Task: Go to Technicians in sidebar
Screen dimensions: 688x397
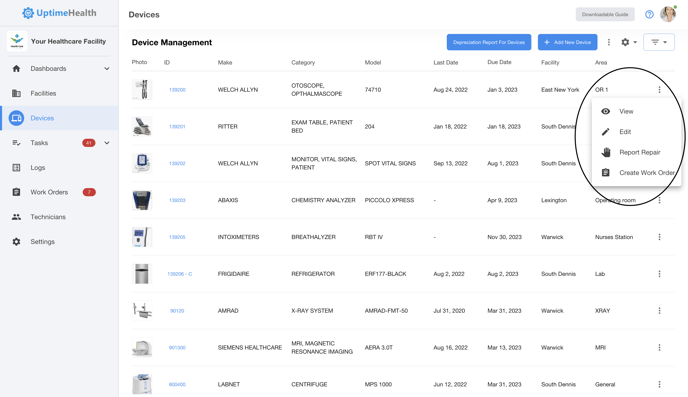Action: coord(48,217)
